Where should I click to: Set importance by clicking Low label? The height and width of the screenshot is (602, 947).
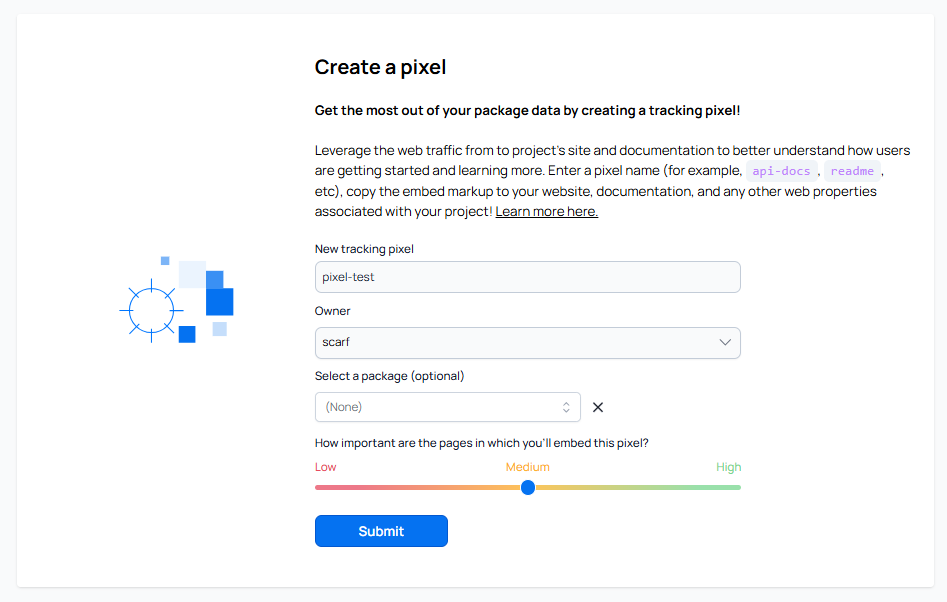tap(325, 467)
